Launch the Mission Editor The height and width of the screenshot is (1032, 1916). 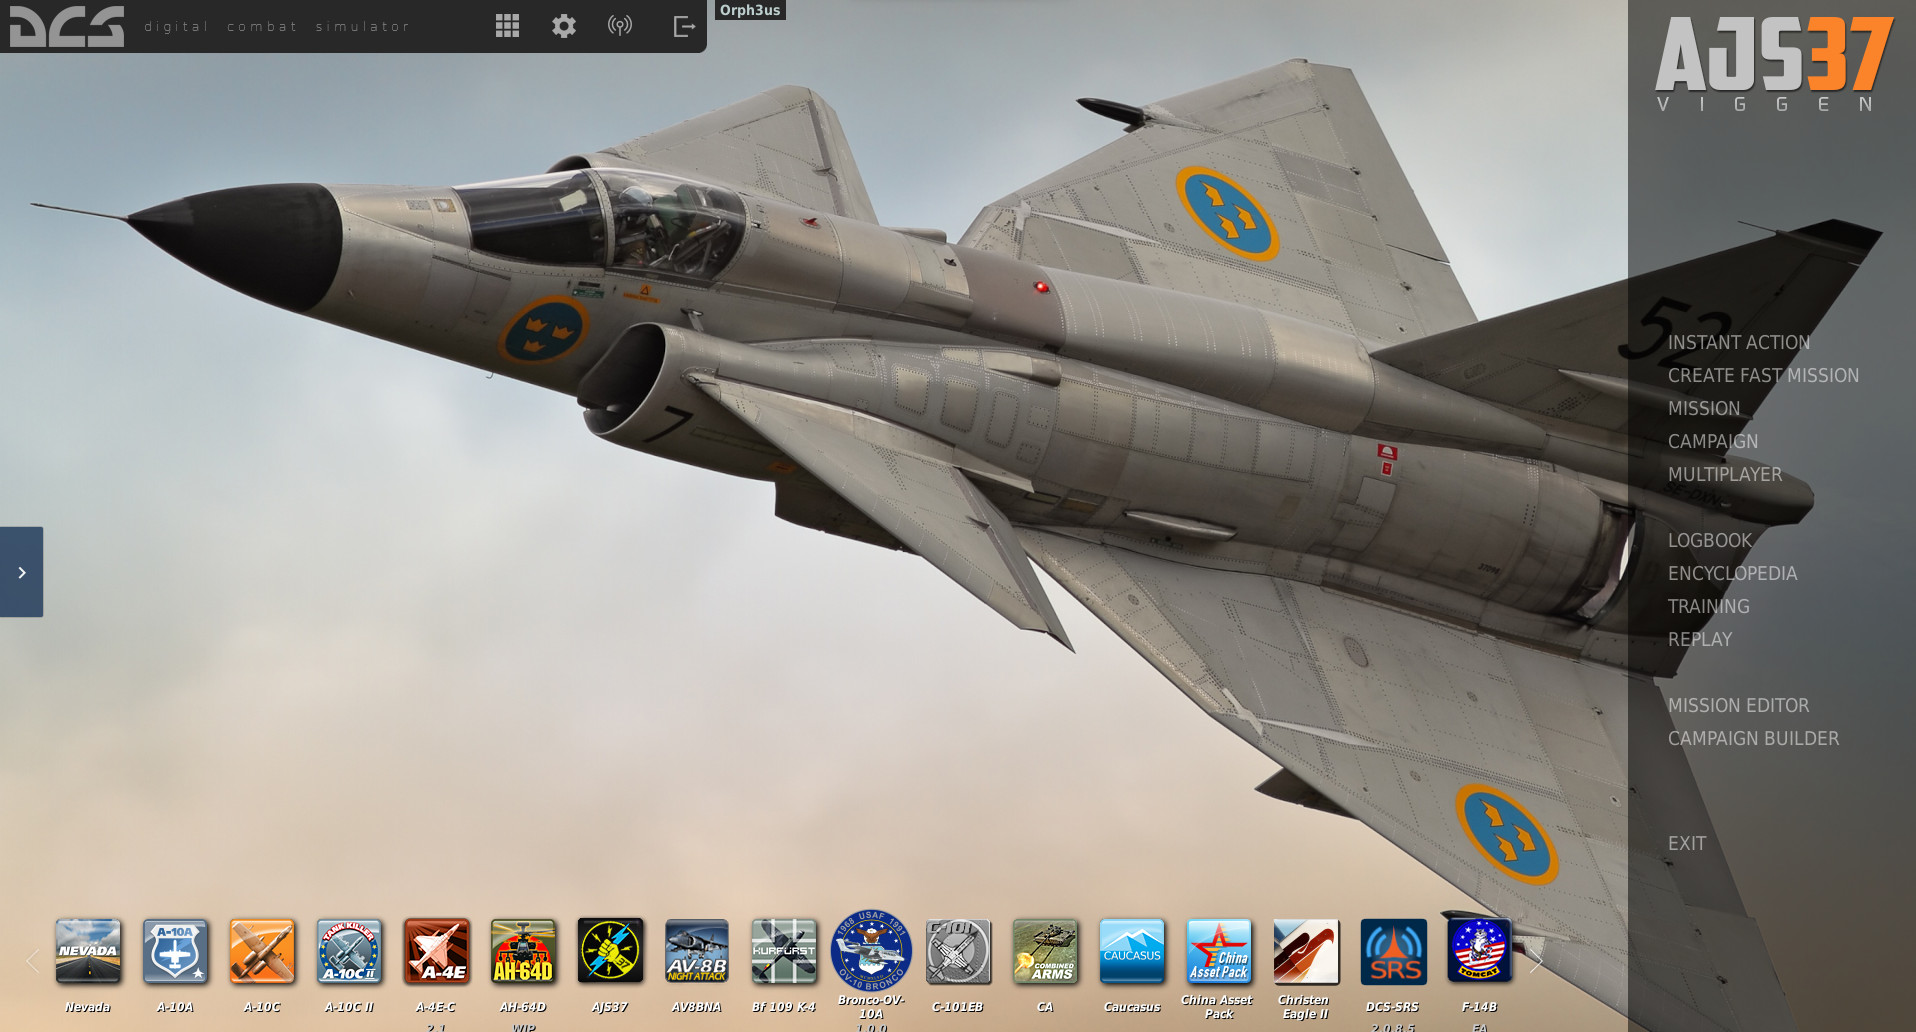(x=1738, y=705)
